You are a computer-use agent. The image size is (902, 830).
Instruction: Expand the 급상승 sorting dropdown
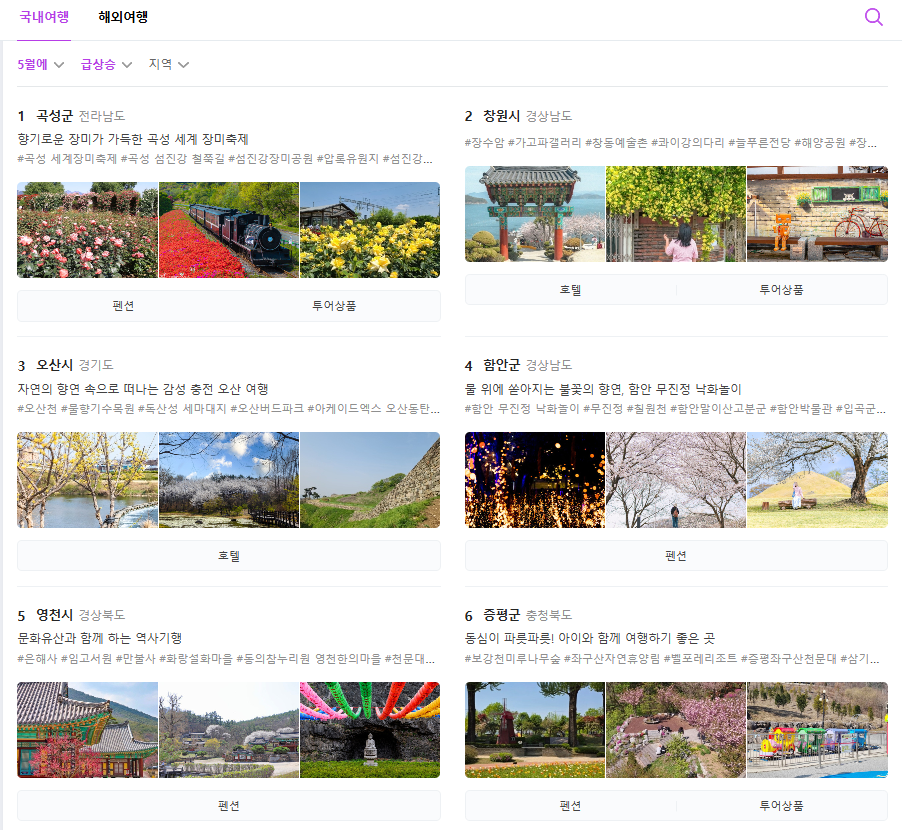(100, 63)
